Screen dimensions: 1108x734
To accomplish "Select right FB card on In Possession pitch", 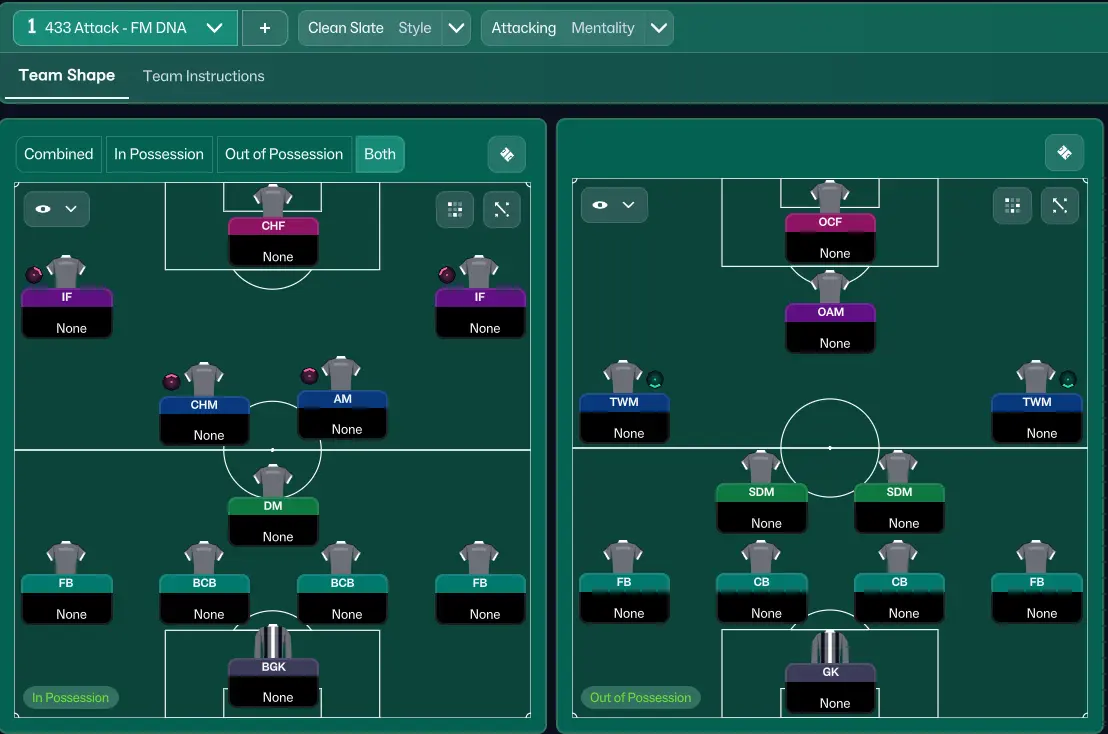I will pos(481,599).
